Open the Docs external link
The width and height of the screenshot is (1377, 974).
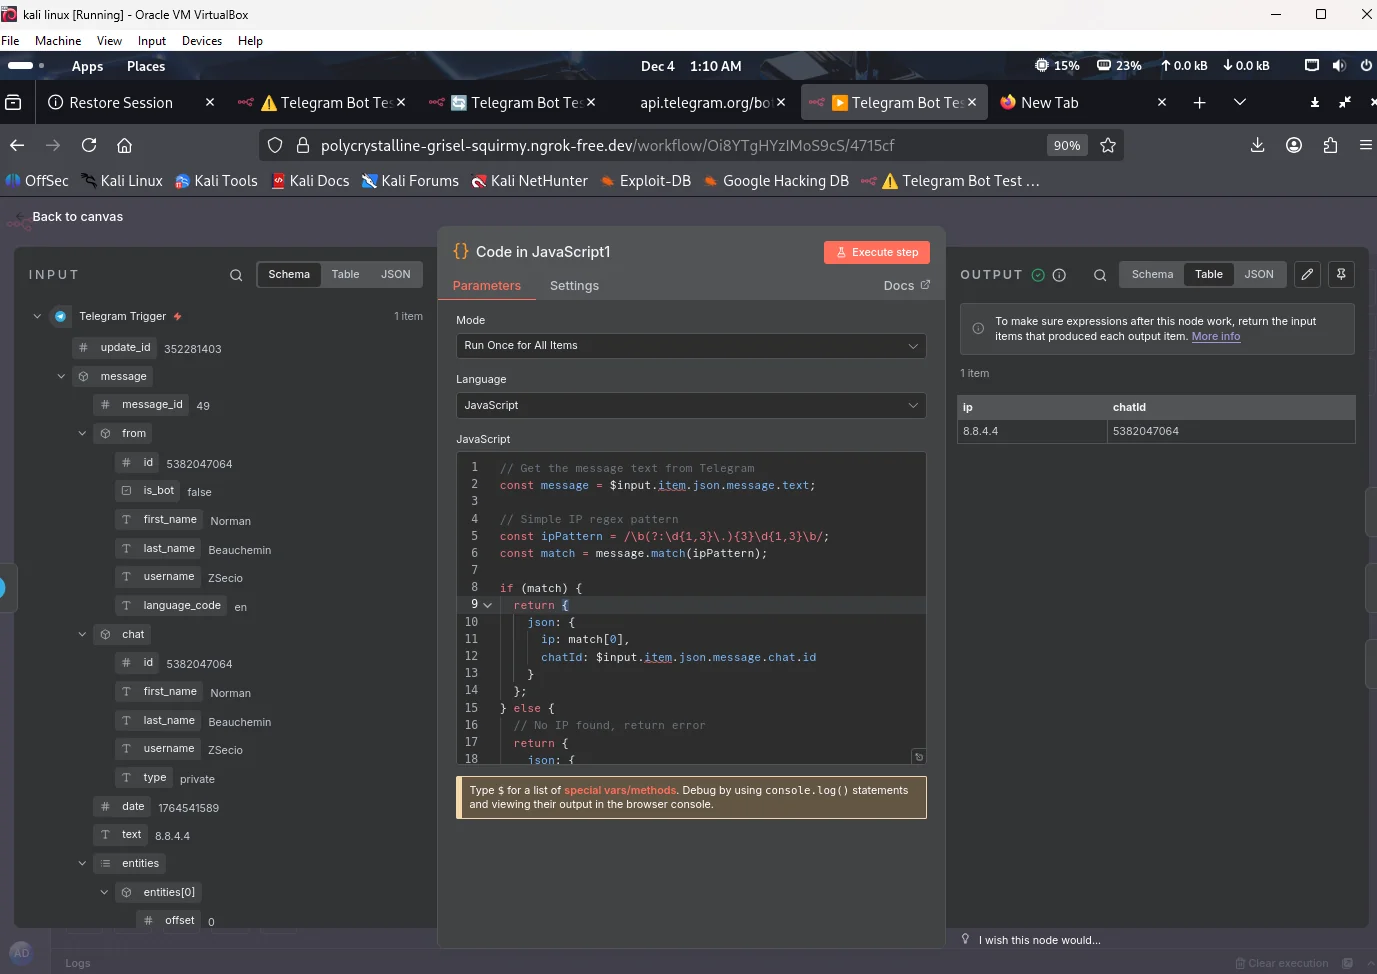tap(906, 286)
